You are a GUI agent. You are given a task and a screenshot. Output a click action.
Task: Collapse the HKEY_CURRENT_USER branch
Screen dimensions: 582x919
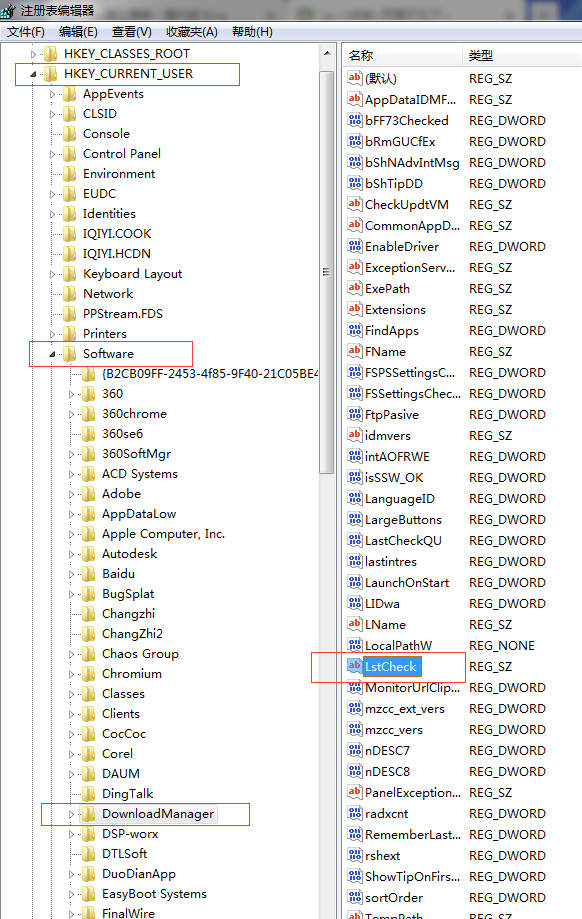[33, 74]
